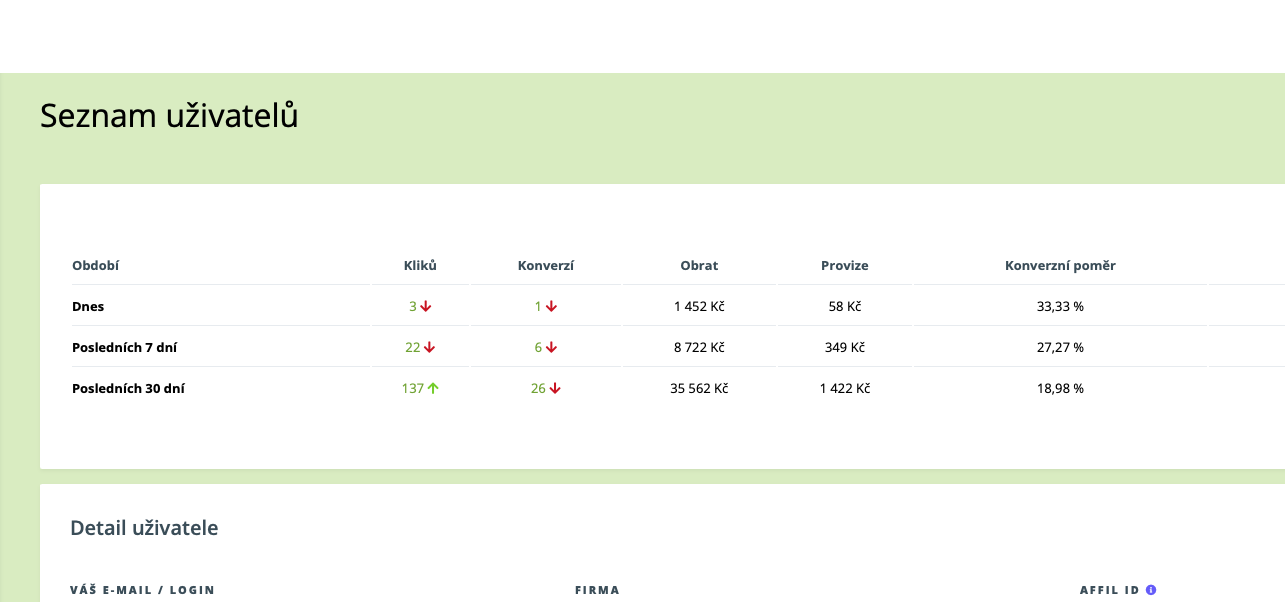Click the Seznam uživatelů page heading
Viewport: 1285px width, 602px height.
pyautogui.click(x=169, y=116)
